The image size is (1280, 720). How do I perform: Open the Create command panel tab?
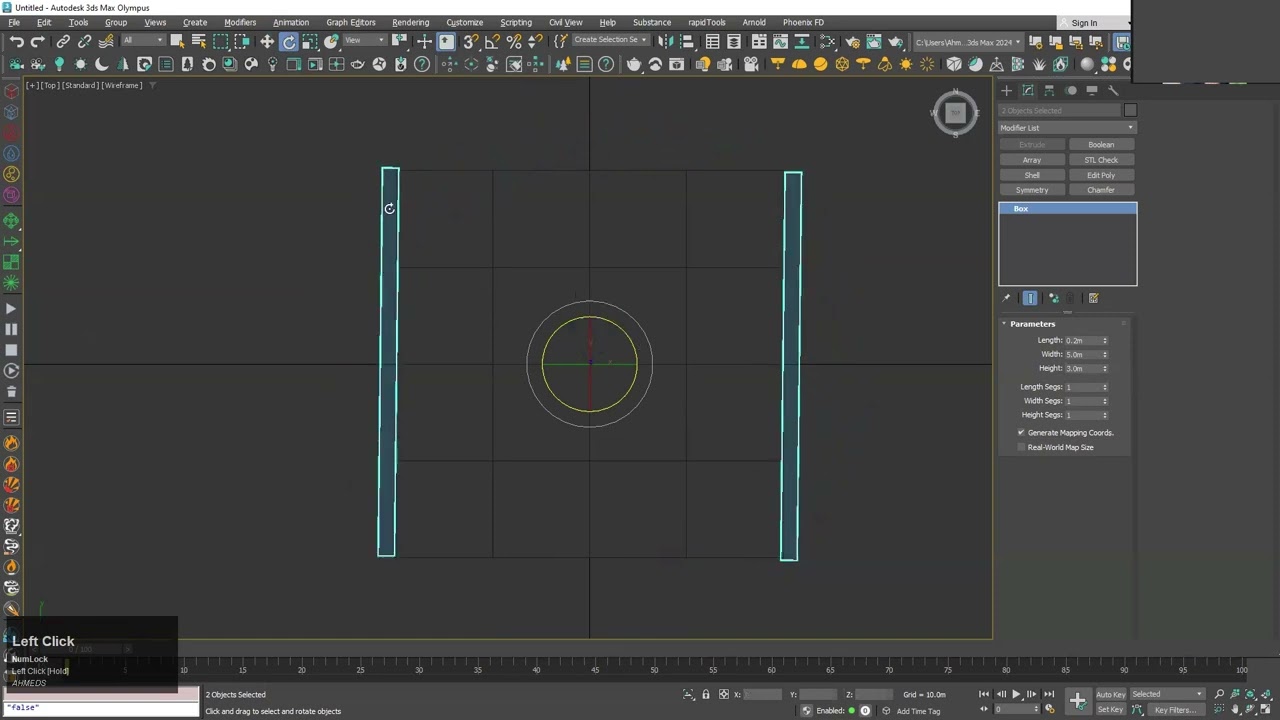click(x=1007, y=90)
